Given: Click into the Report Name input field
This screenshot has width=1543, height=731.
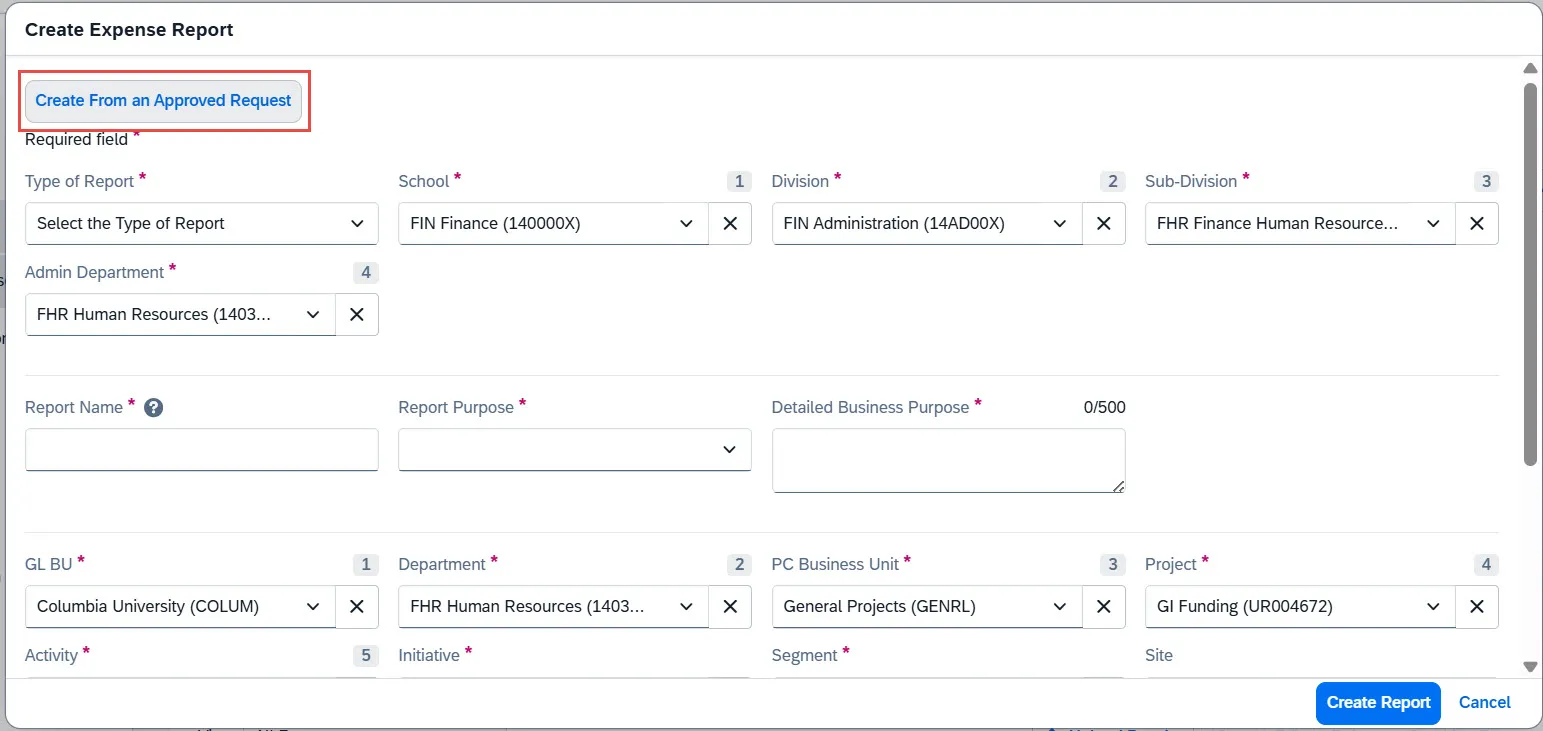Looking at the screenshot, I should click(x=202, y=450).
